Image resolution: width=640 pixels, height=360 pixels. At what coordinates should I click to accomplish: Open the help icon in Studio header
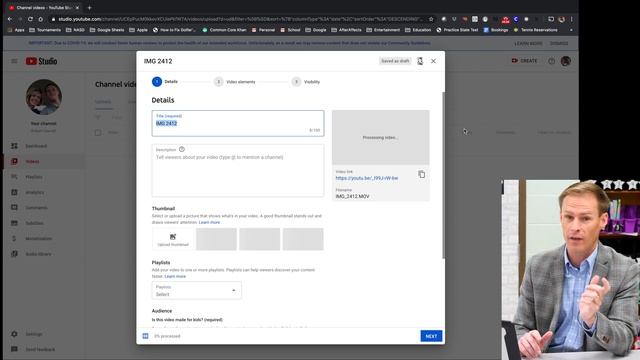551,61
